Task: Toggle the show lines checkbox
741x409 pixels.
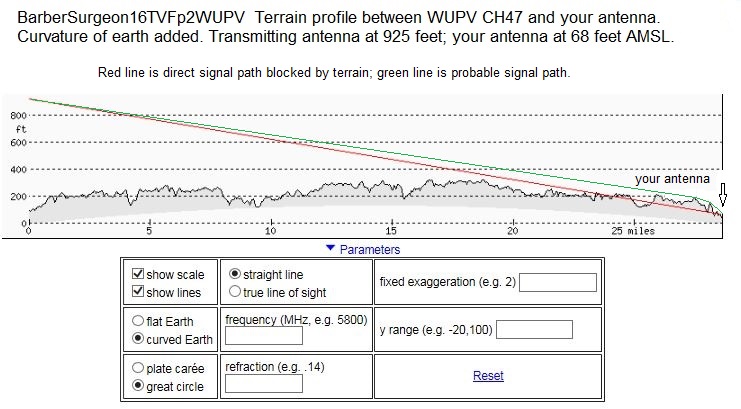Action: click(139, 293)
